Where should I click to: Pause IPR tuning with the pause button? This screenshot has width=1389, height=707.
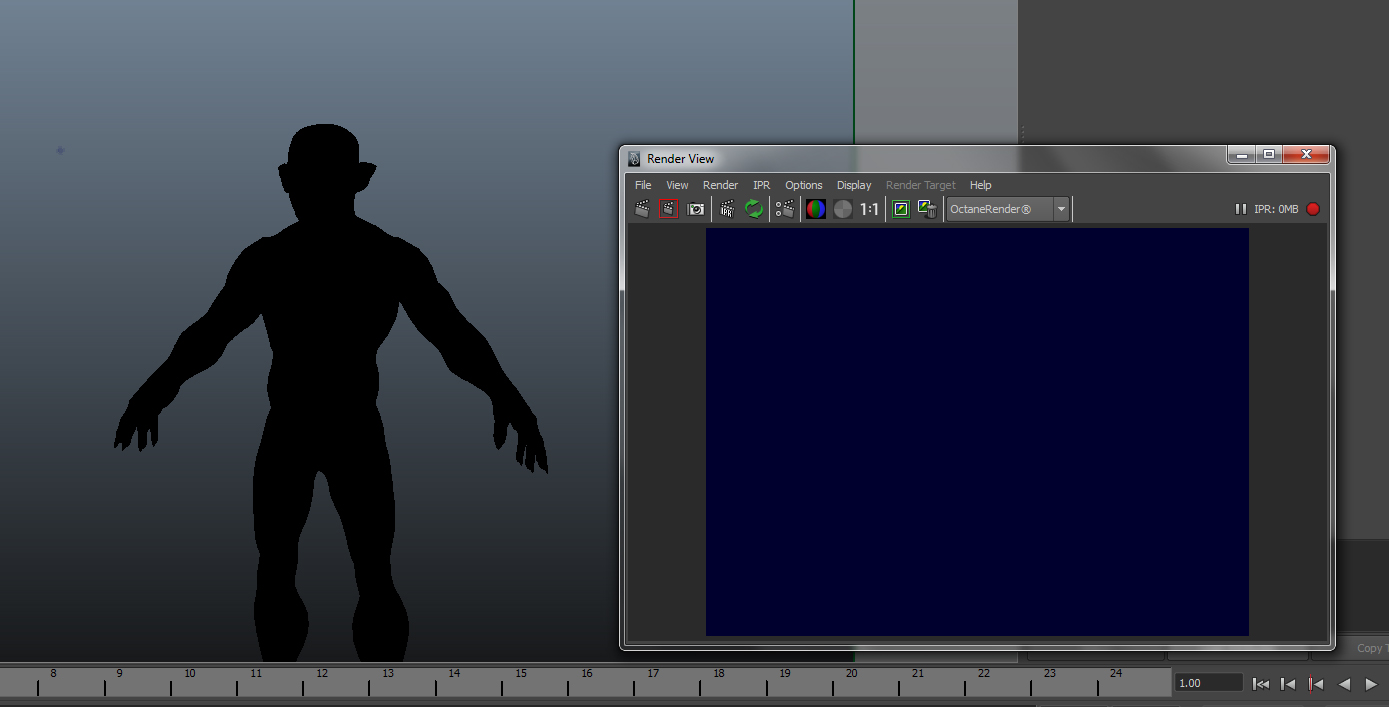[x=1241, y=209]
